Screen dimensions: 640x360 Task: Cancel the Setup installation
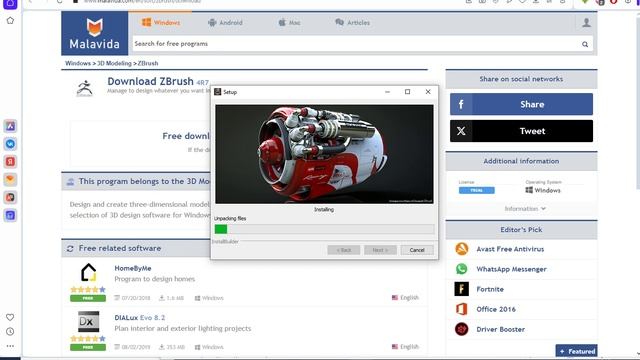(417, 250)
